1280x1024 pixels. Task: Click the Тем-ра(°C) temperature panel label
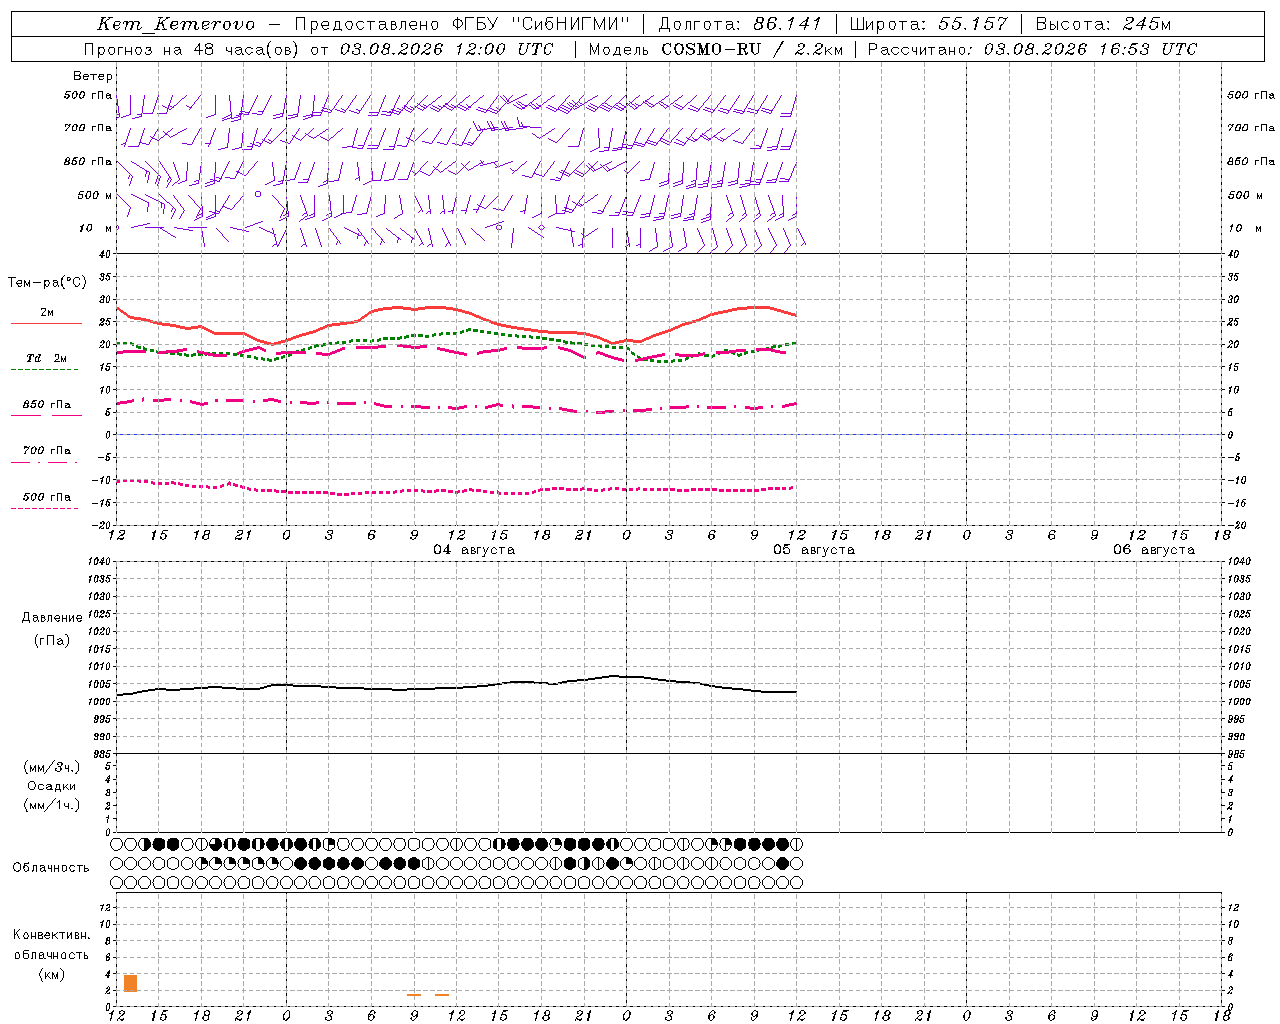47,283
